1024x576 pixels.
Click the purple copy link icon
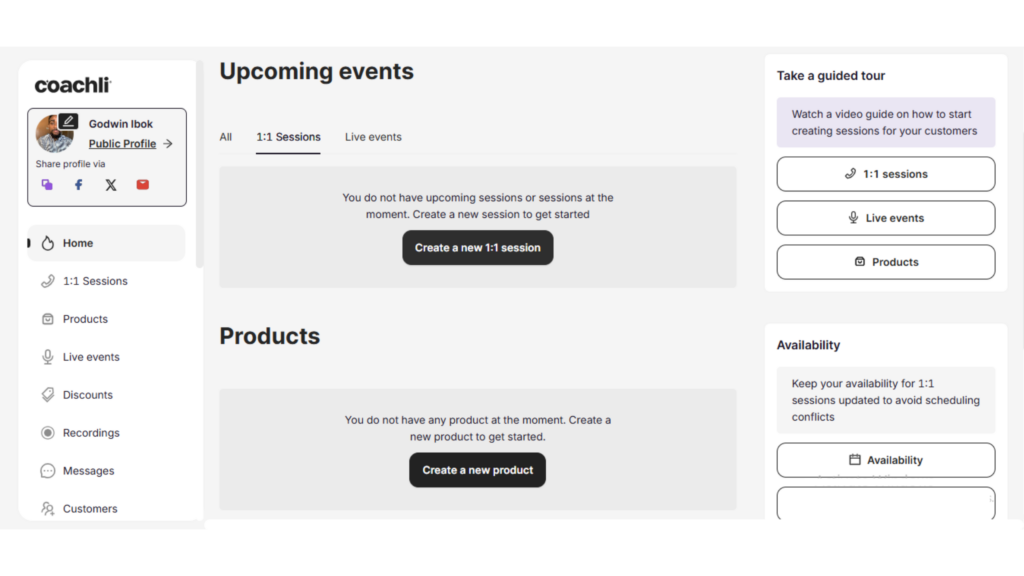click(x=47, y=185)
